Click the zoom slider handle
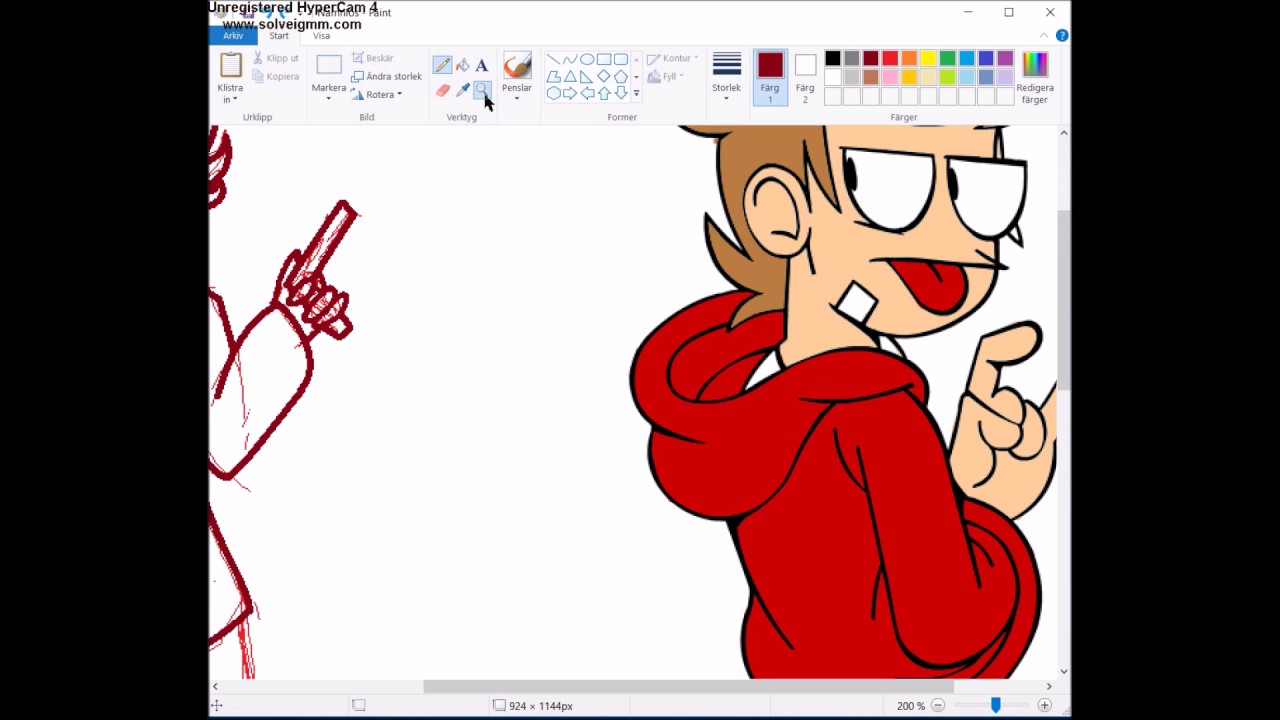The image size is (1280, 720). point(995,705)
